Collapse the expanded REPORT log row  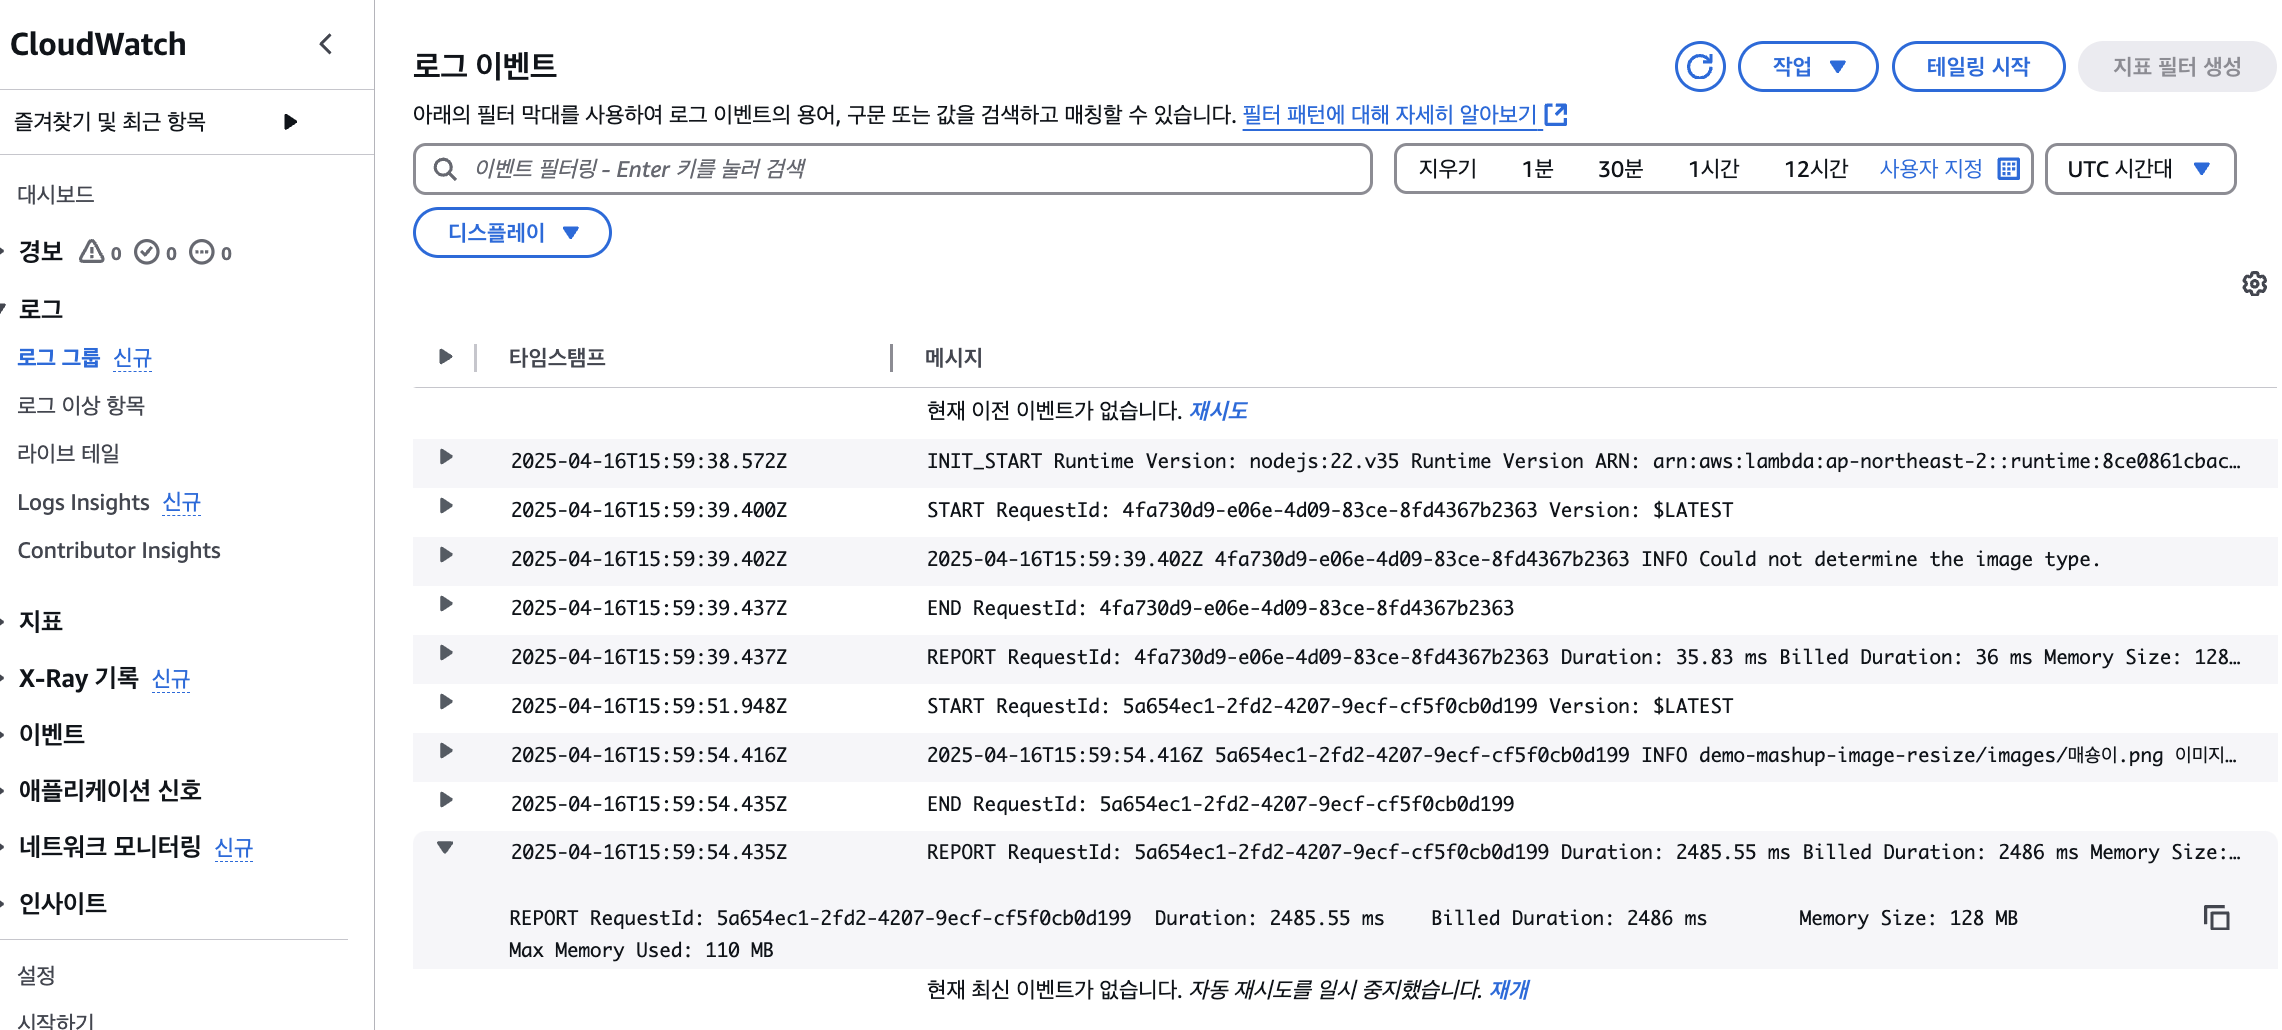point(445,848)
